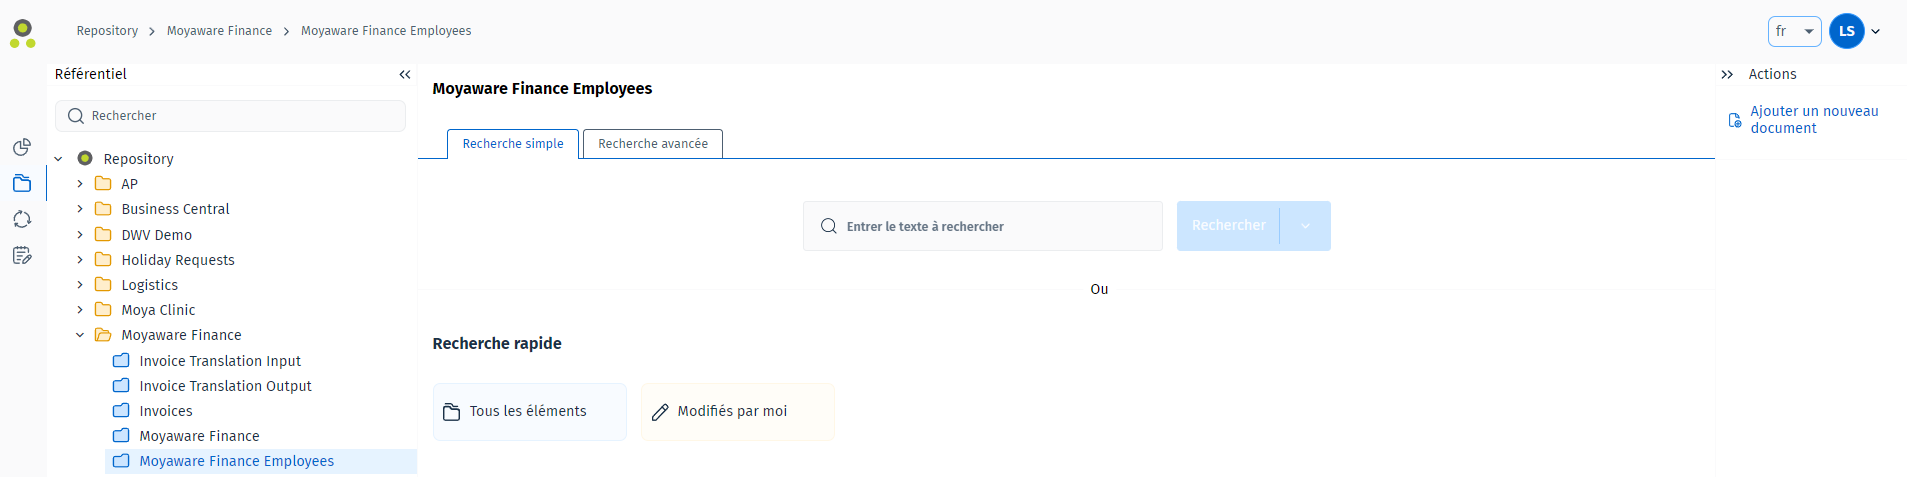This screenshot has height=477, width=1907.
Task: Click Moyaware Finance Employees breadcrumb
Action: (x=386, y=31)
